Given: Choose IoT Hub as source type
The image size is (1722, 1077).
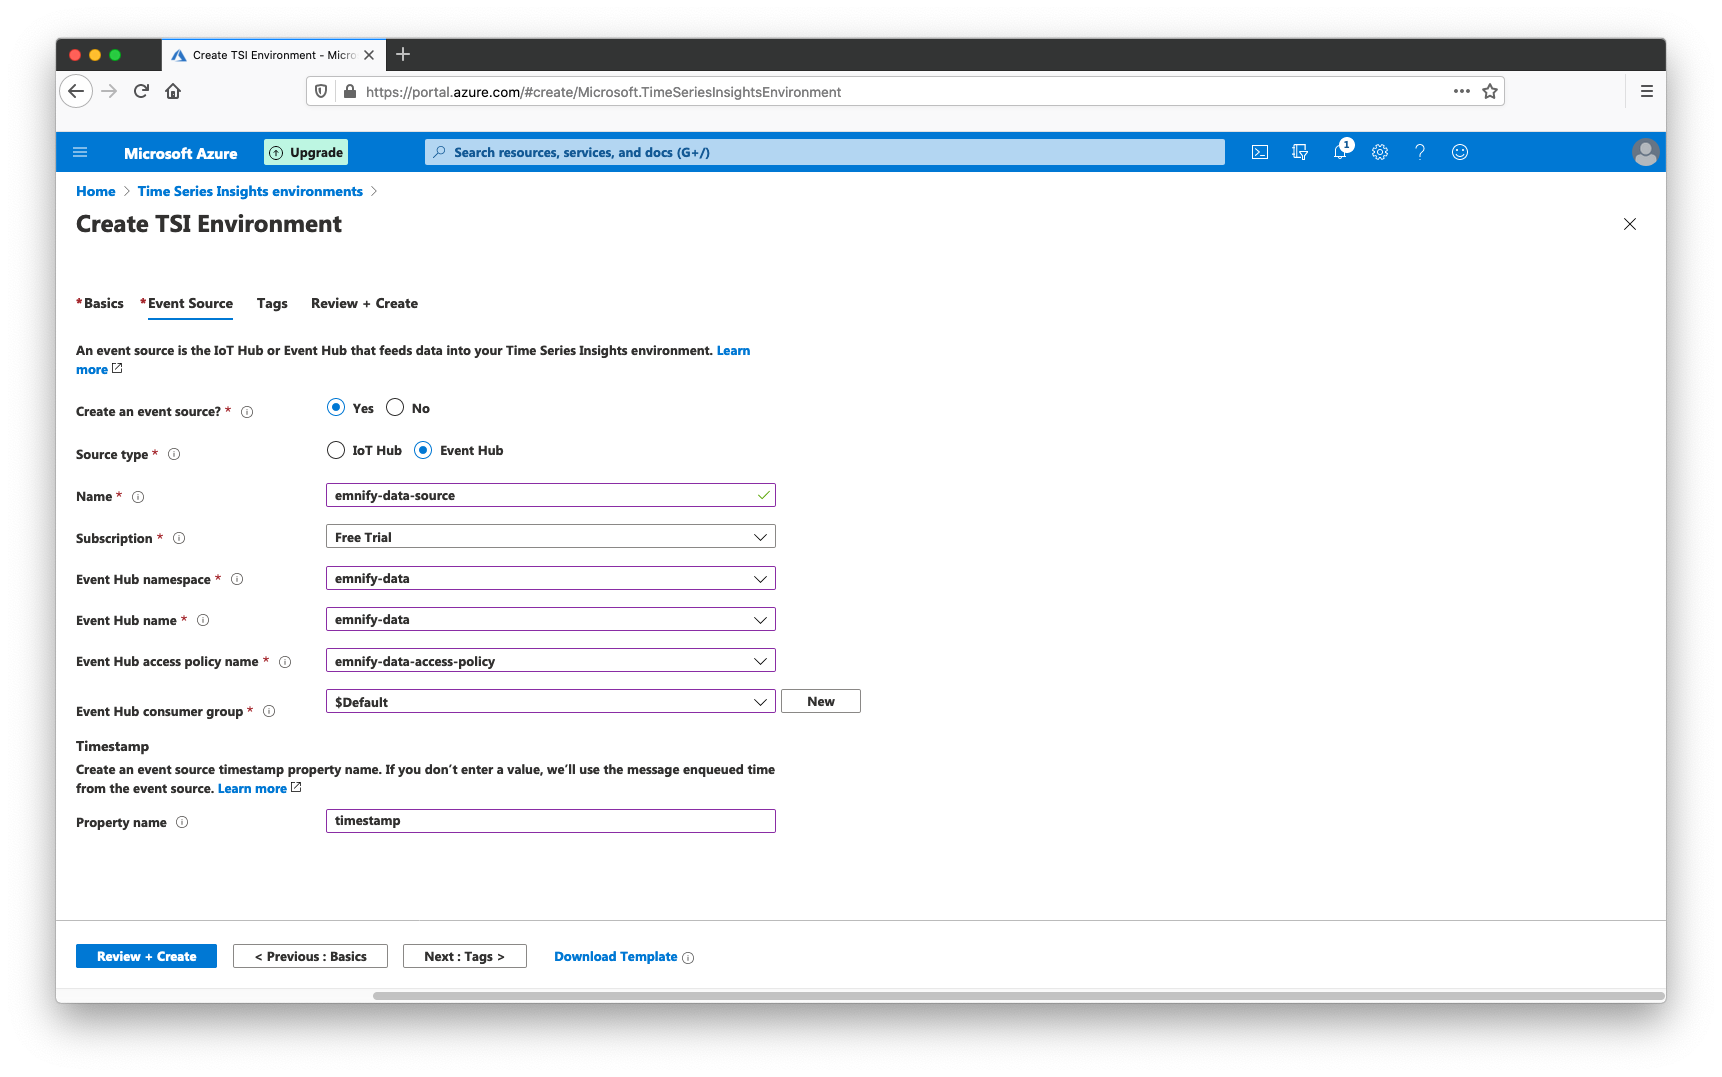Looking at the screenshot, I should click(x=336, y=450).
